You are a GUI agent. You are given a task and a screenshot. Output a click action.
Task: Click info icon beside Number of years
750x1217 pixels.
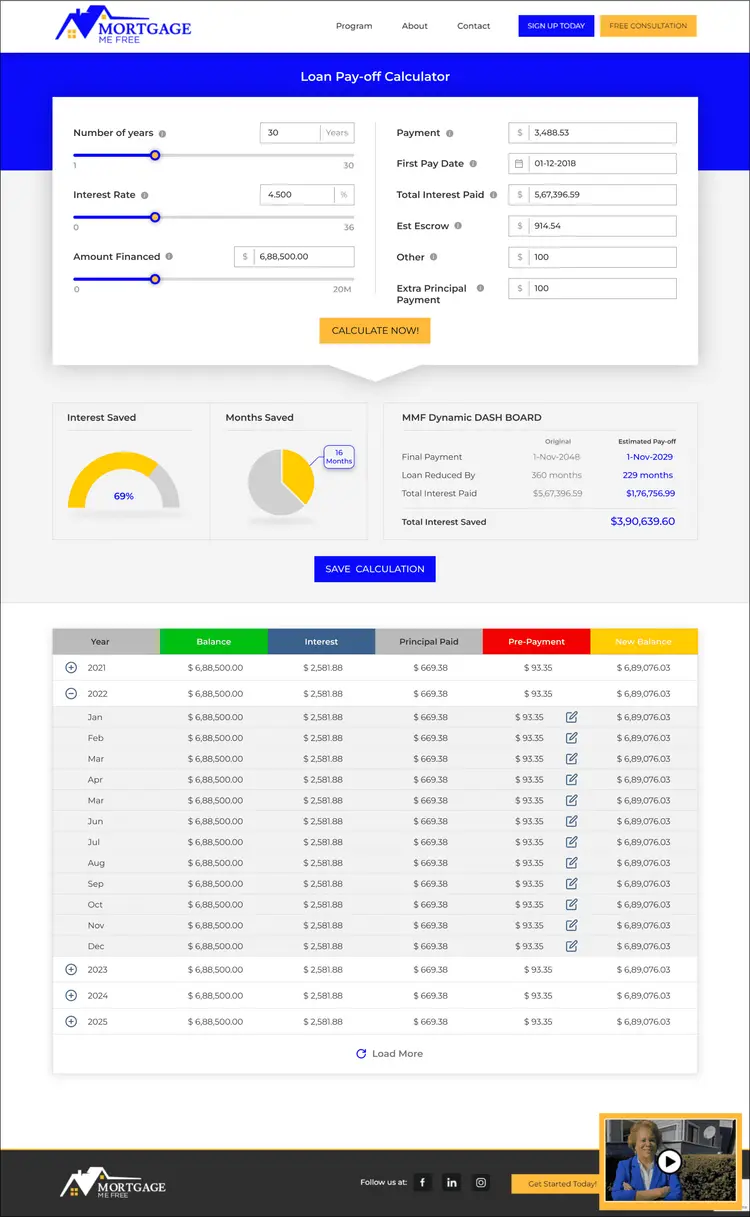point(163,133)
